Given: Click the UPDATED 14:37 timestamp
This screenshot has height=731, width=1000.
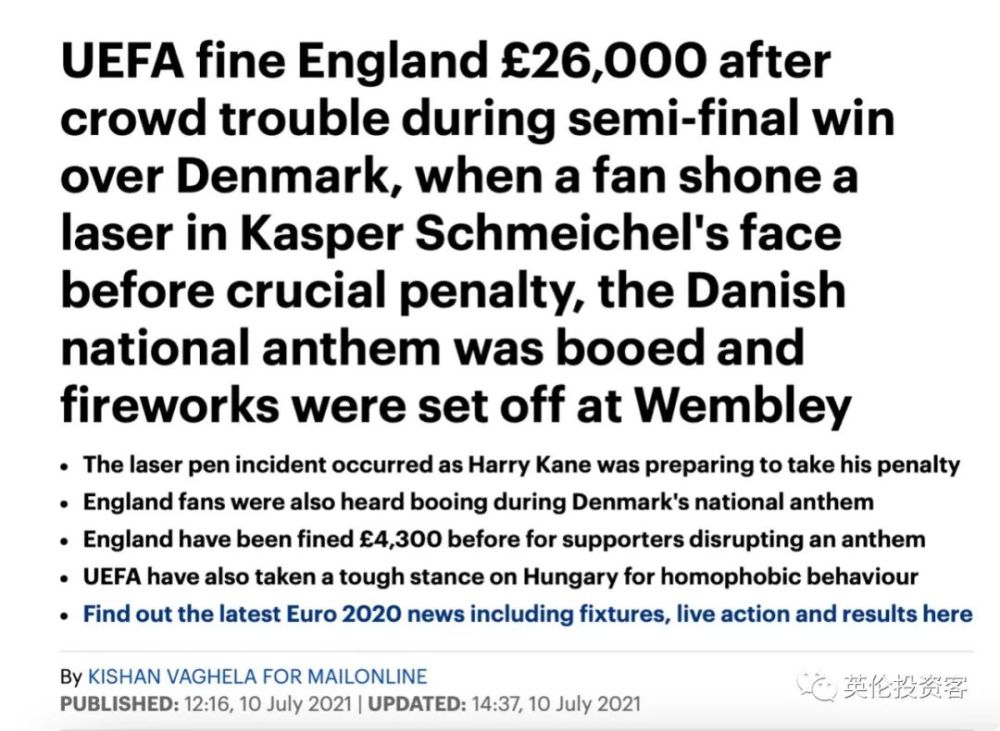Looking at the screenshot, I should point(504,704).
